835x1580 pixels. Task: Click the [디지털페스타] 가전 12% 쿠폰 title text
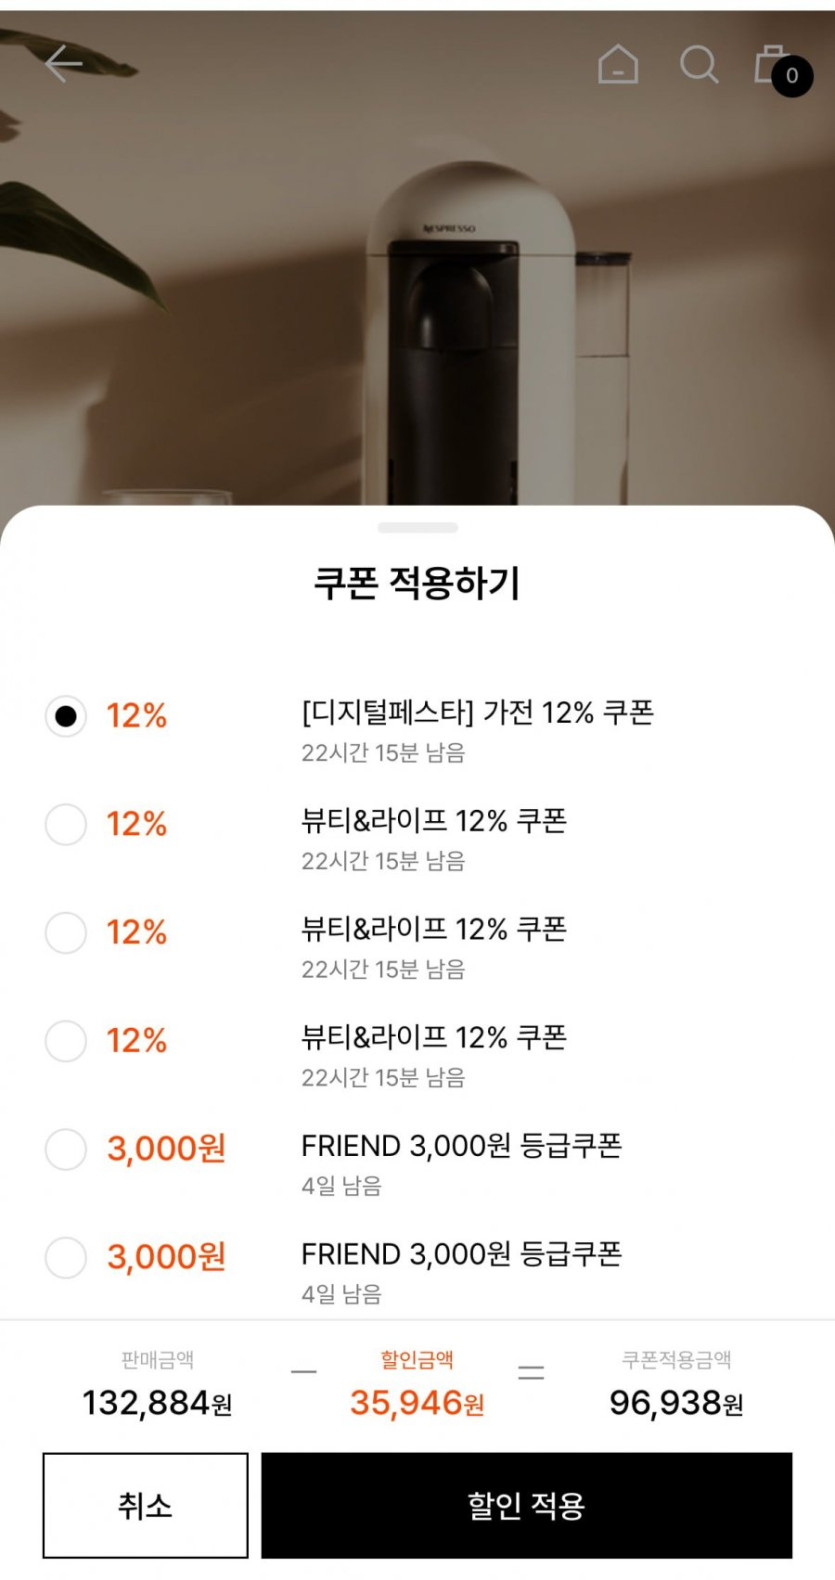[x=477, y=713]
